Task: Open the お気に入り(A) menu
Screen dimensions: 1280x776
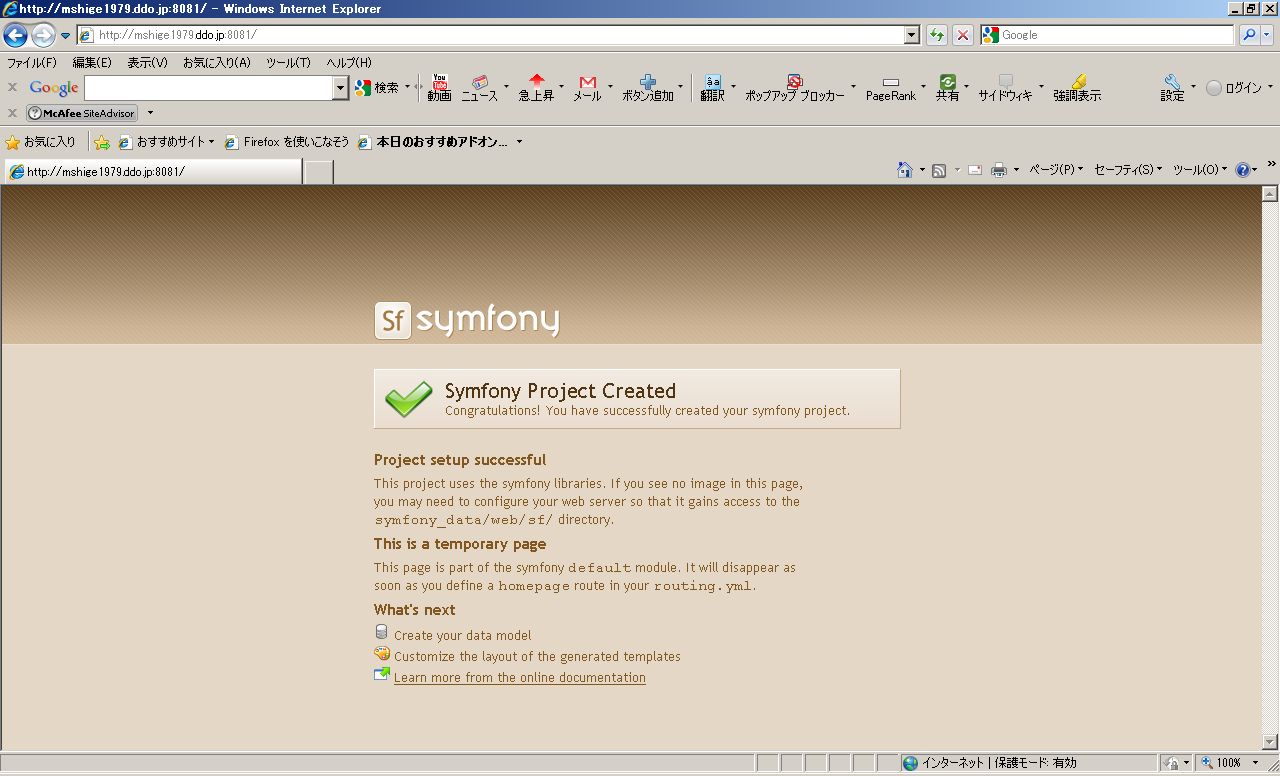Action: click(x=216, y=63)
